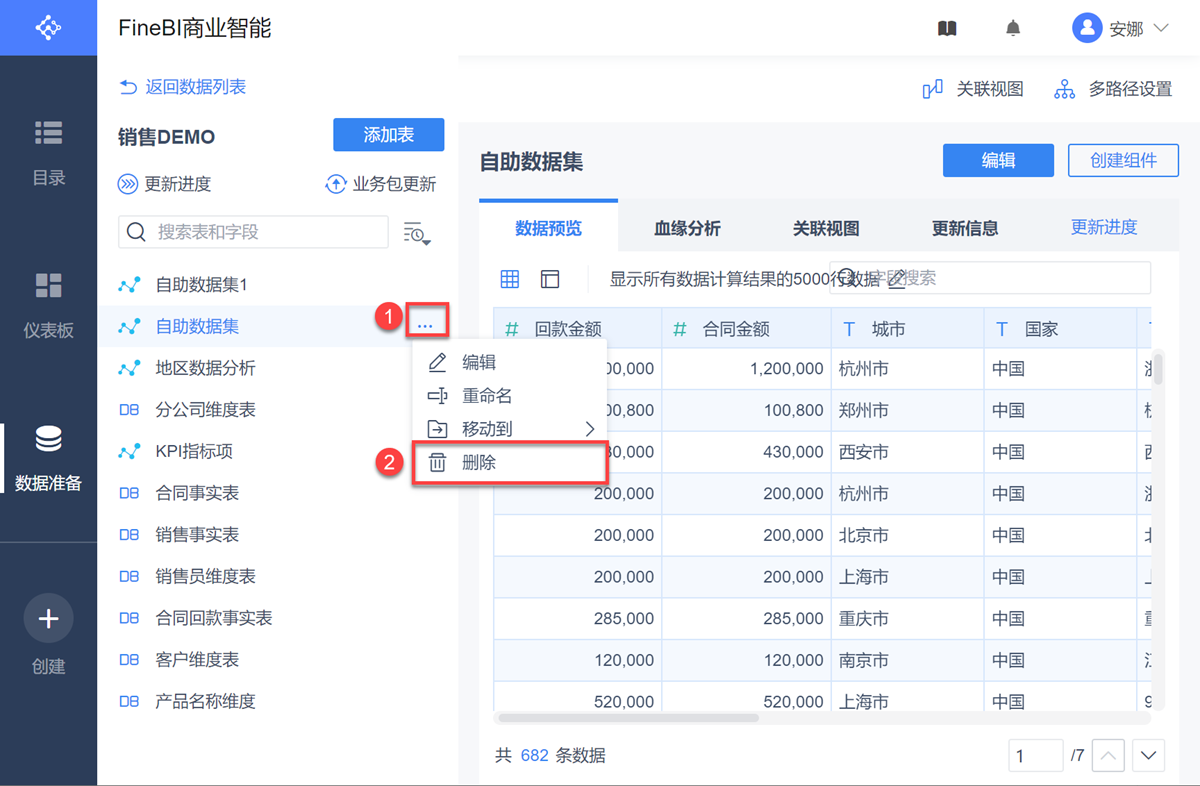Screen dimensions: 1200x786
Task: Focus the 搜索表和字段 search field
Action: point(253,232)
